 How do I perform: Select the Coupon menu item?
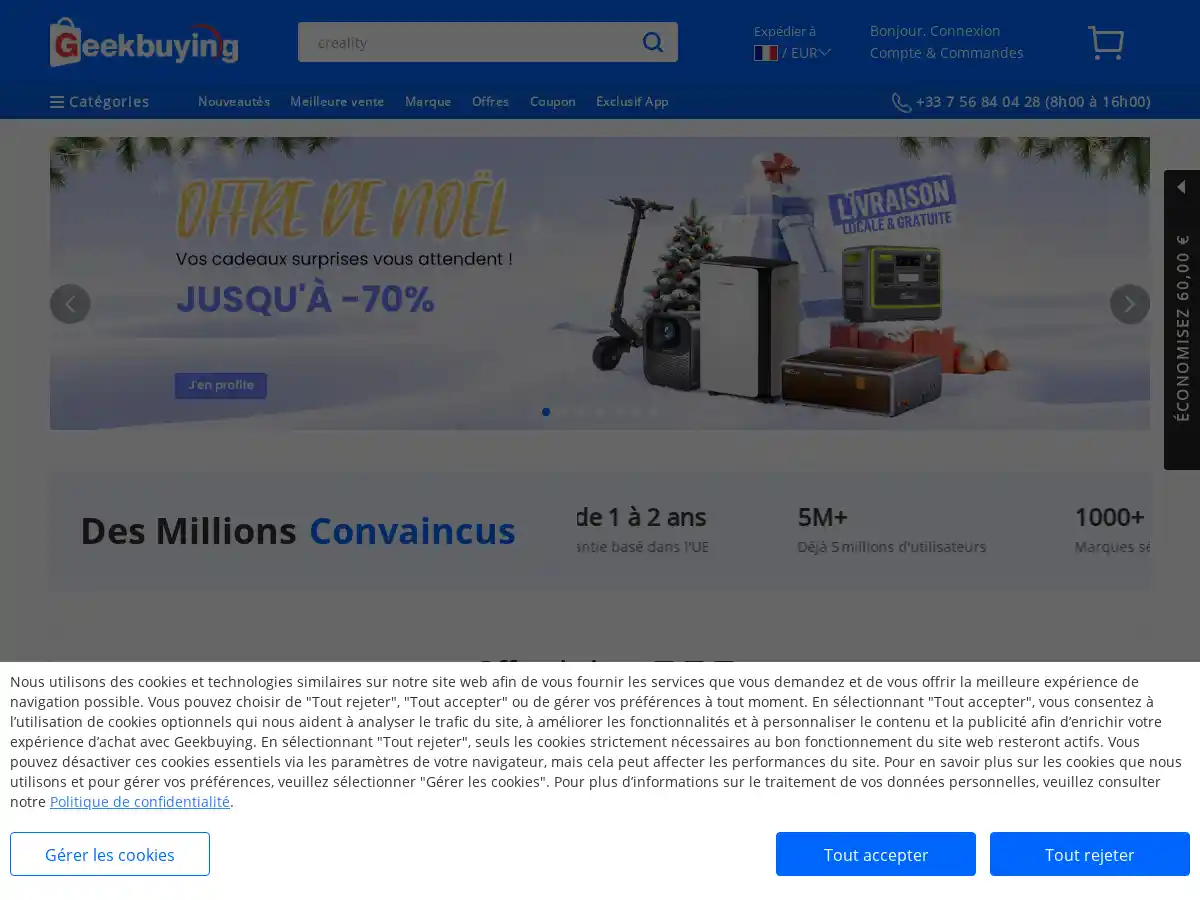pyautogui.click(x=552, y=101)
